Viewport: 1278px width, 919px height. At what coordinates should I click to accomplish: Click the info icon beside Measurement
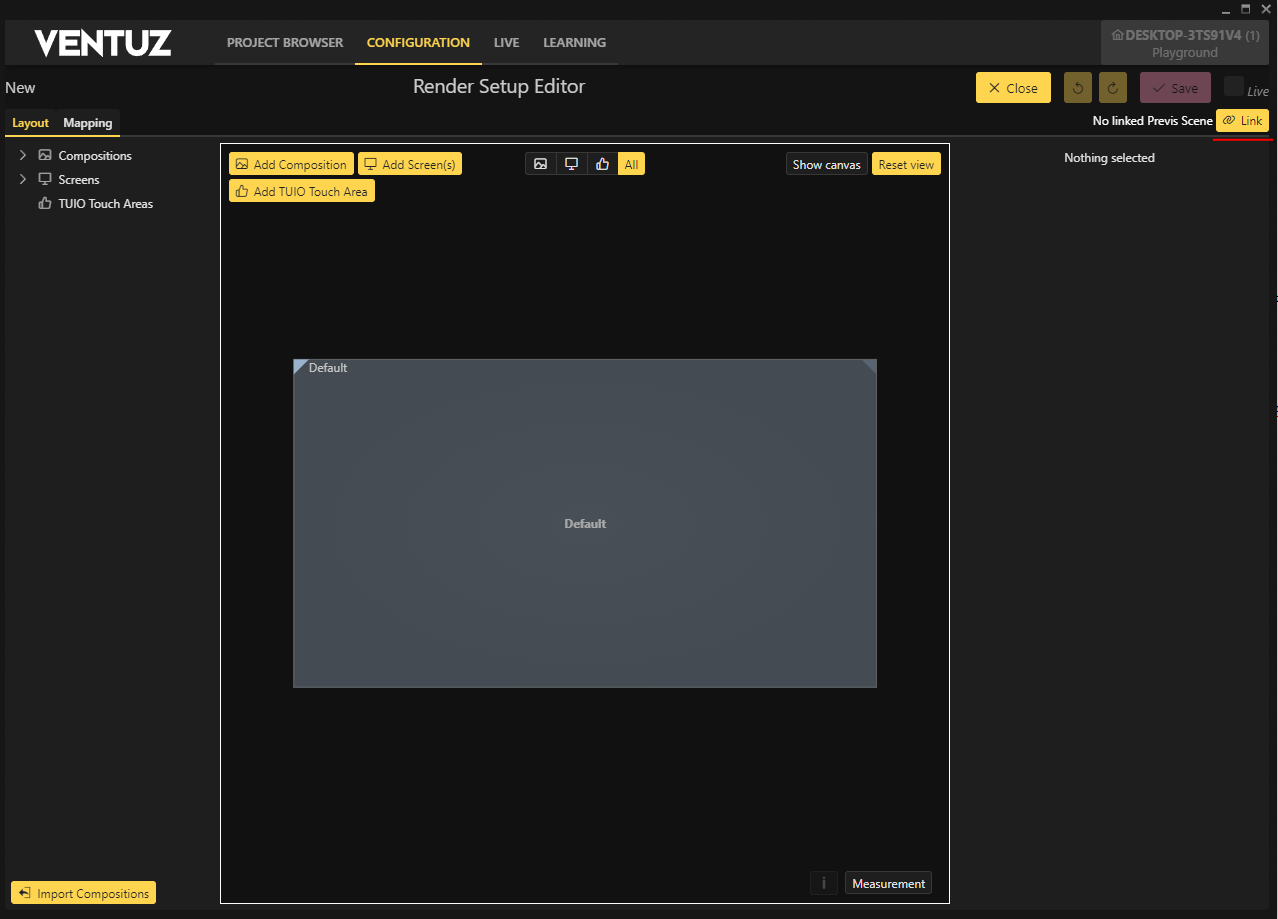[823, 883]
